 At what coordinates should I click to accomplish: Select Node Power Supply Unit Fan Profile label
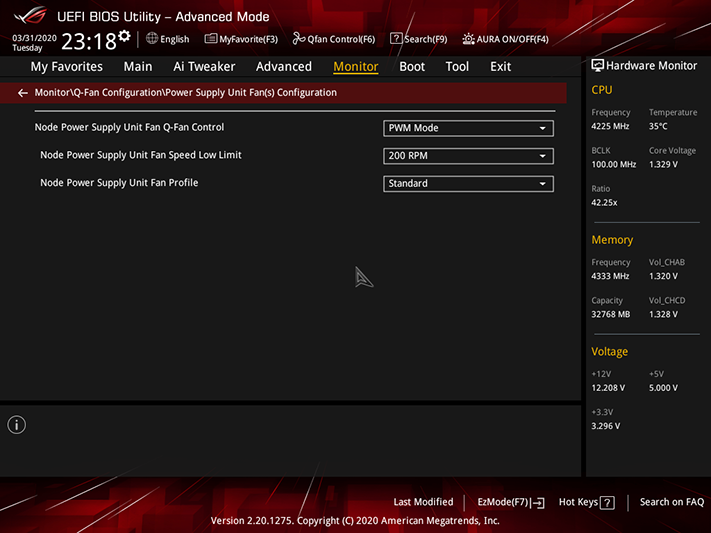click(x=119, y=183)
